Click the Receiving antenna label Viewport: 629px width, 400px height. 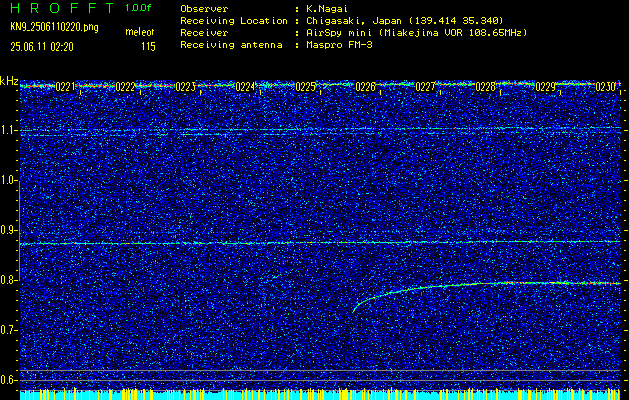tap(231, 45)
